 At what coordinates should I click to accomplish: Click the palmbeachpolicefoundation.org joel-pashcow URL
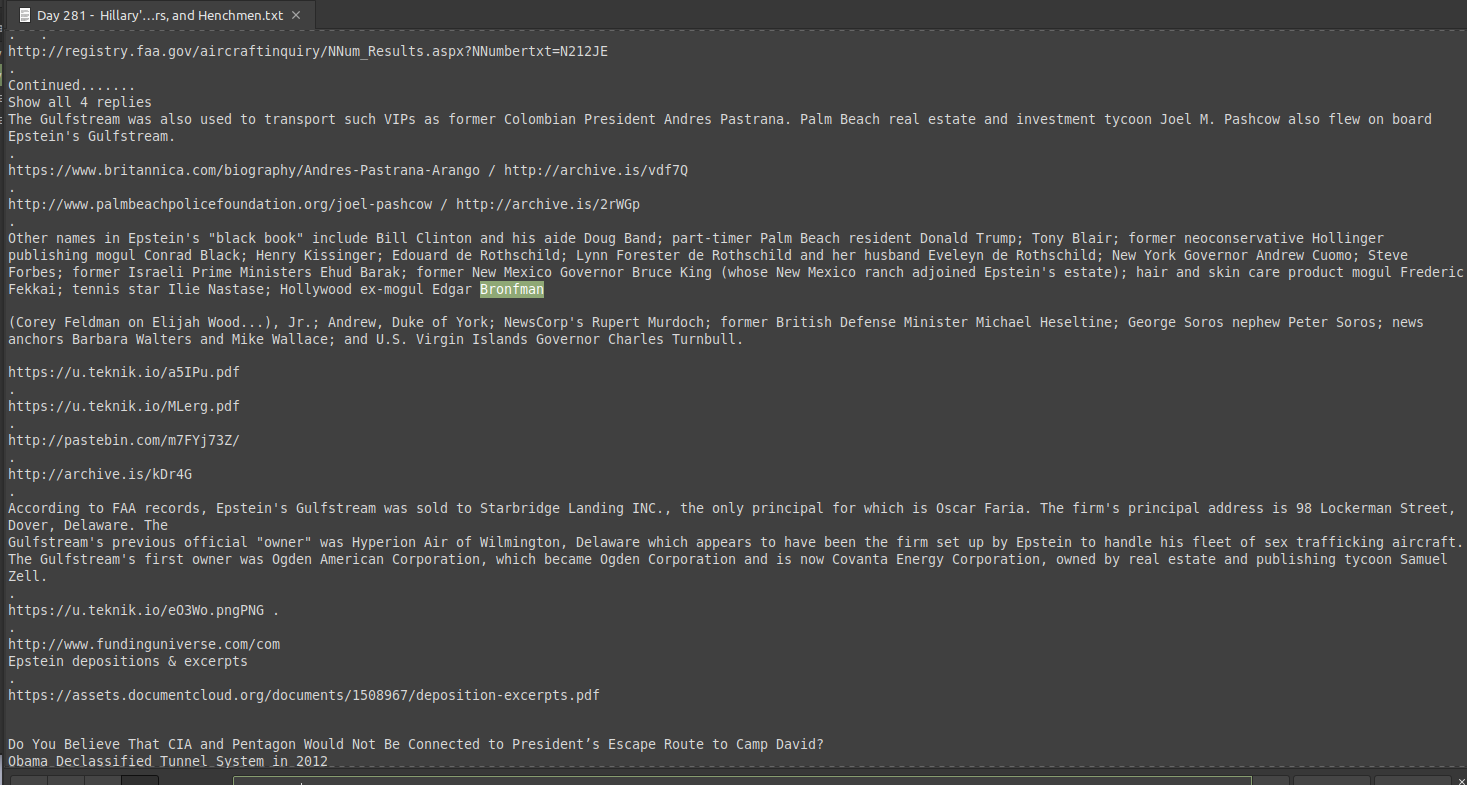(220, 204)
